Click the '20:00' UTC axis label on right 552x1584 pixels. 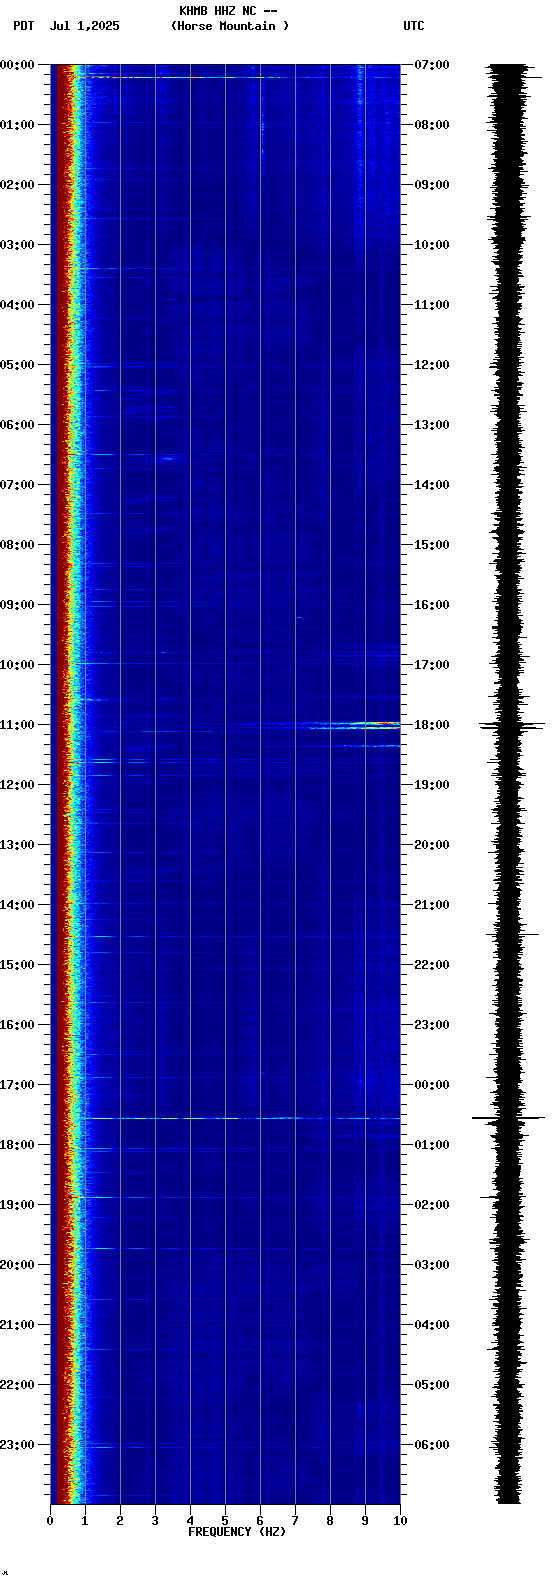click(431, 845)
